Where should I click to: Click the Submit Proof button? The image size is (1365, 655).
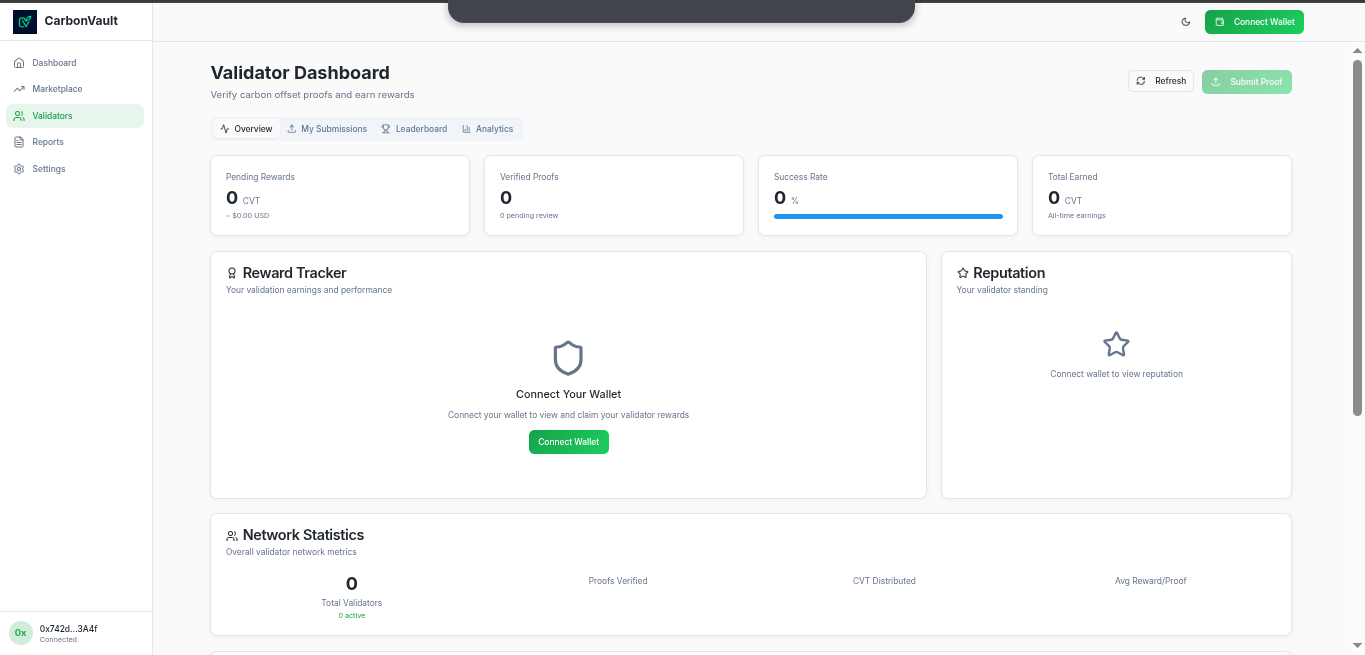pos(1246,82)
